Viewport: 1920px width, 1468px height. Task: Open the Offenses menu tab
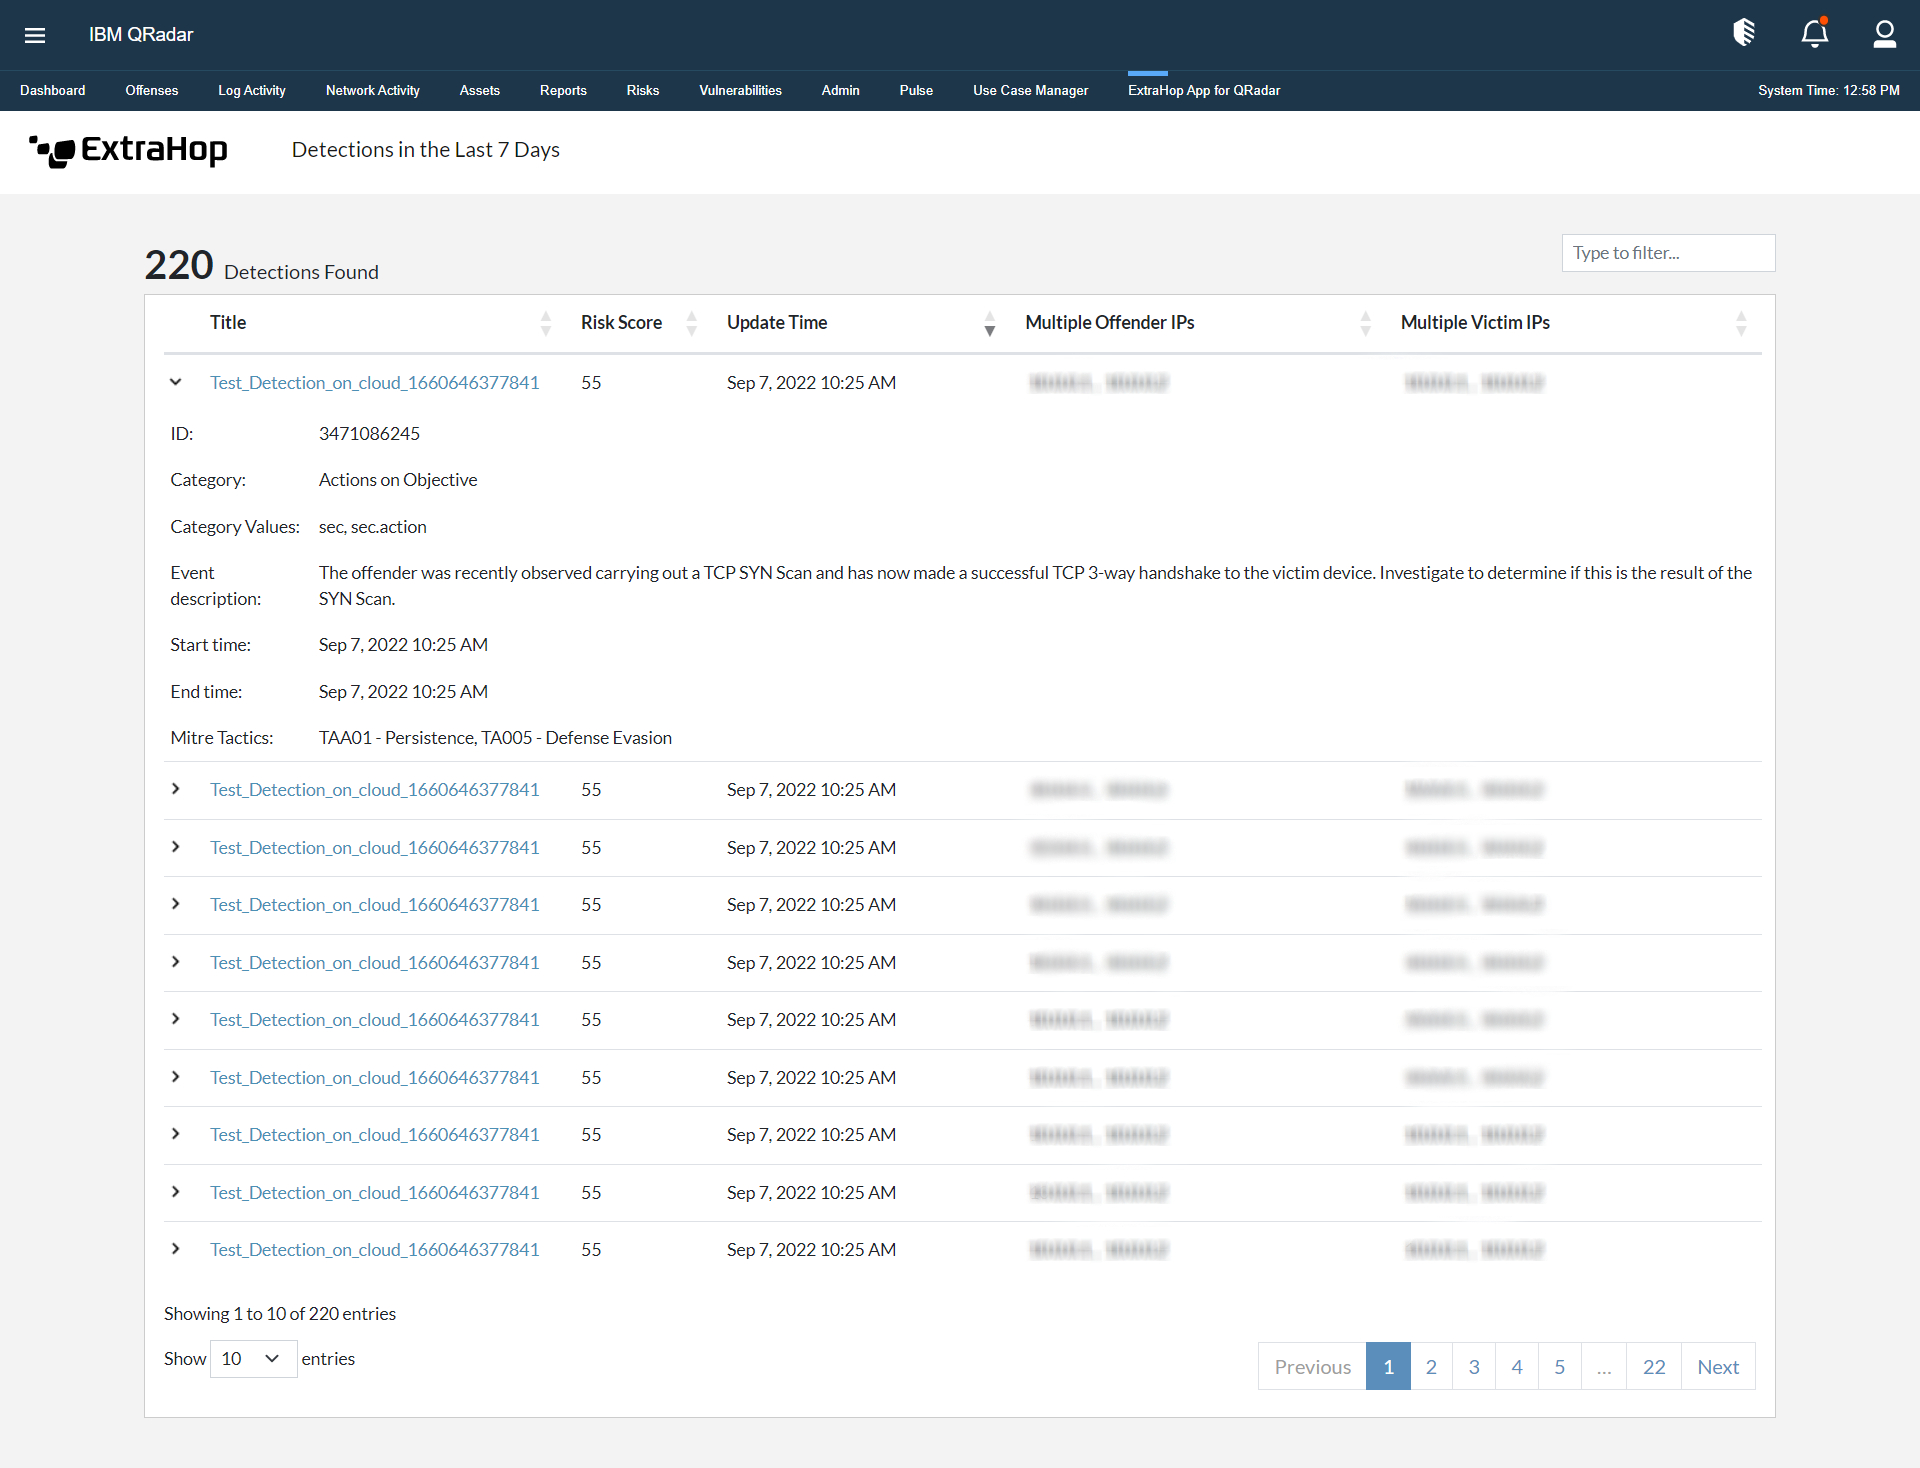coord(150,88)
